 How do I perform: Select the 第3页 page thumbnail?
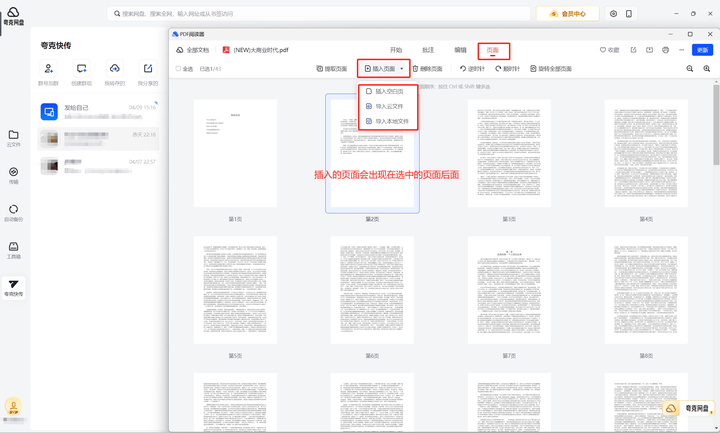[x=509, y=153]
